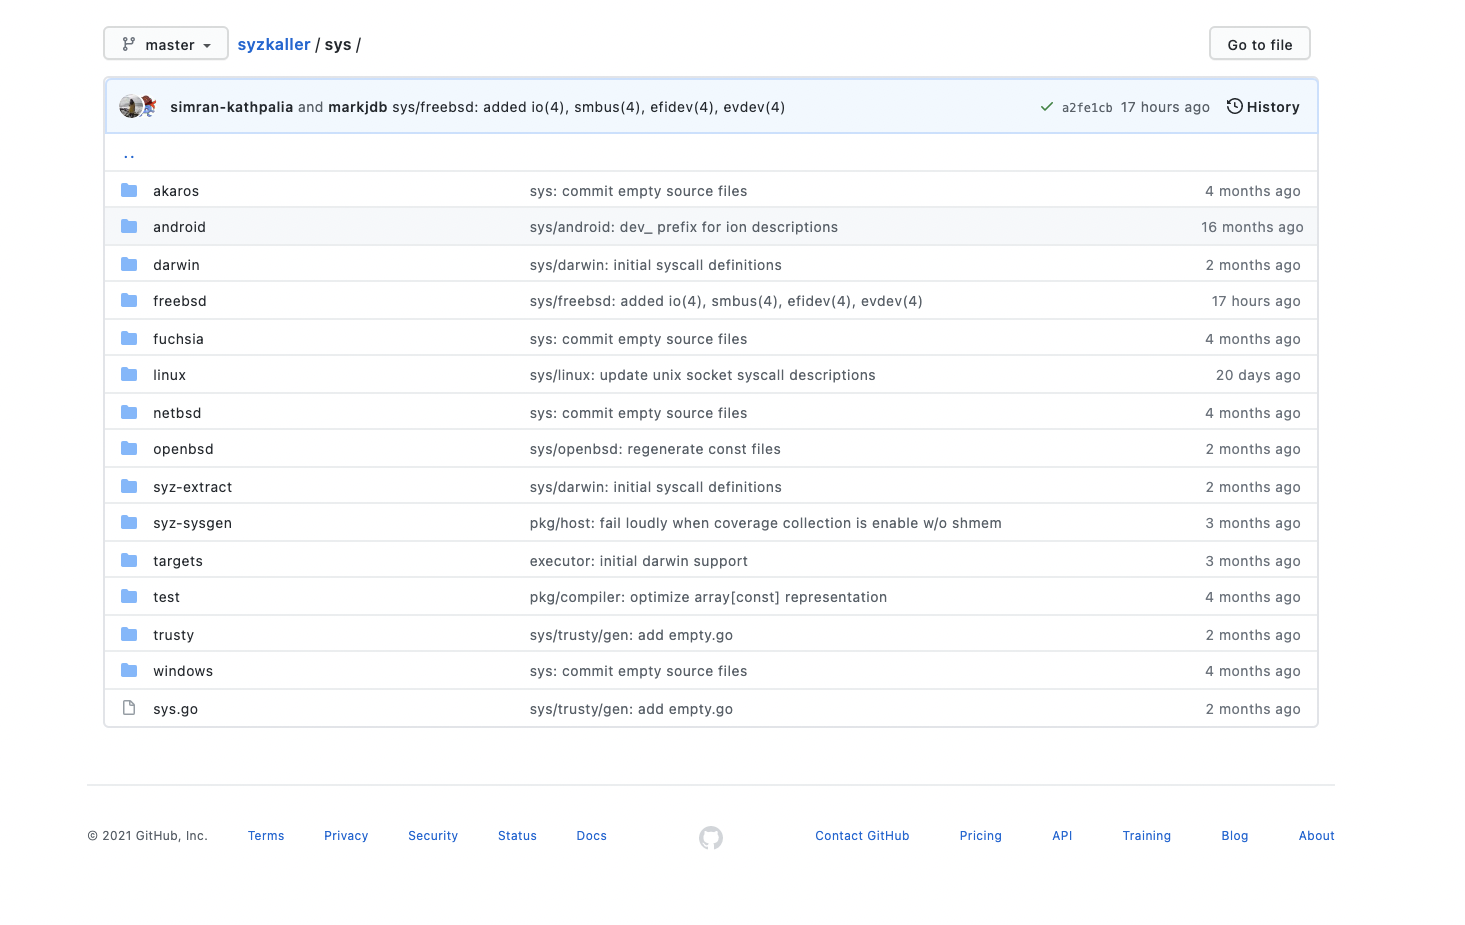The height and width of the screenshot is (925, 1465).
Task: Click the commit message about unix socket syscalls
Action: coord(702,374)
